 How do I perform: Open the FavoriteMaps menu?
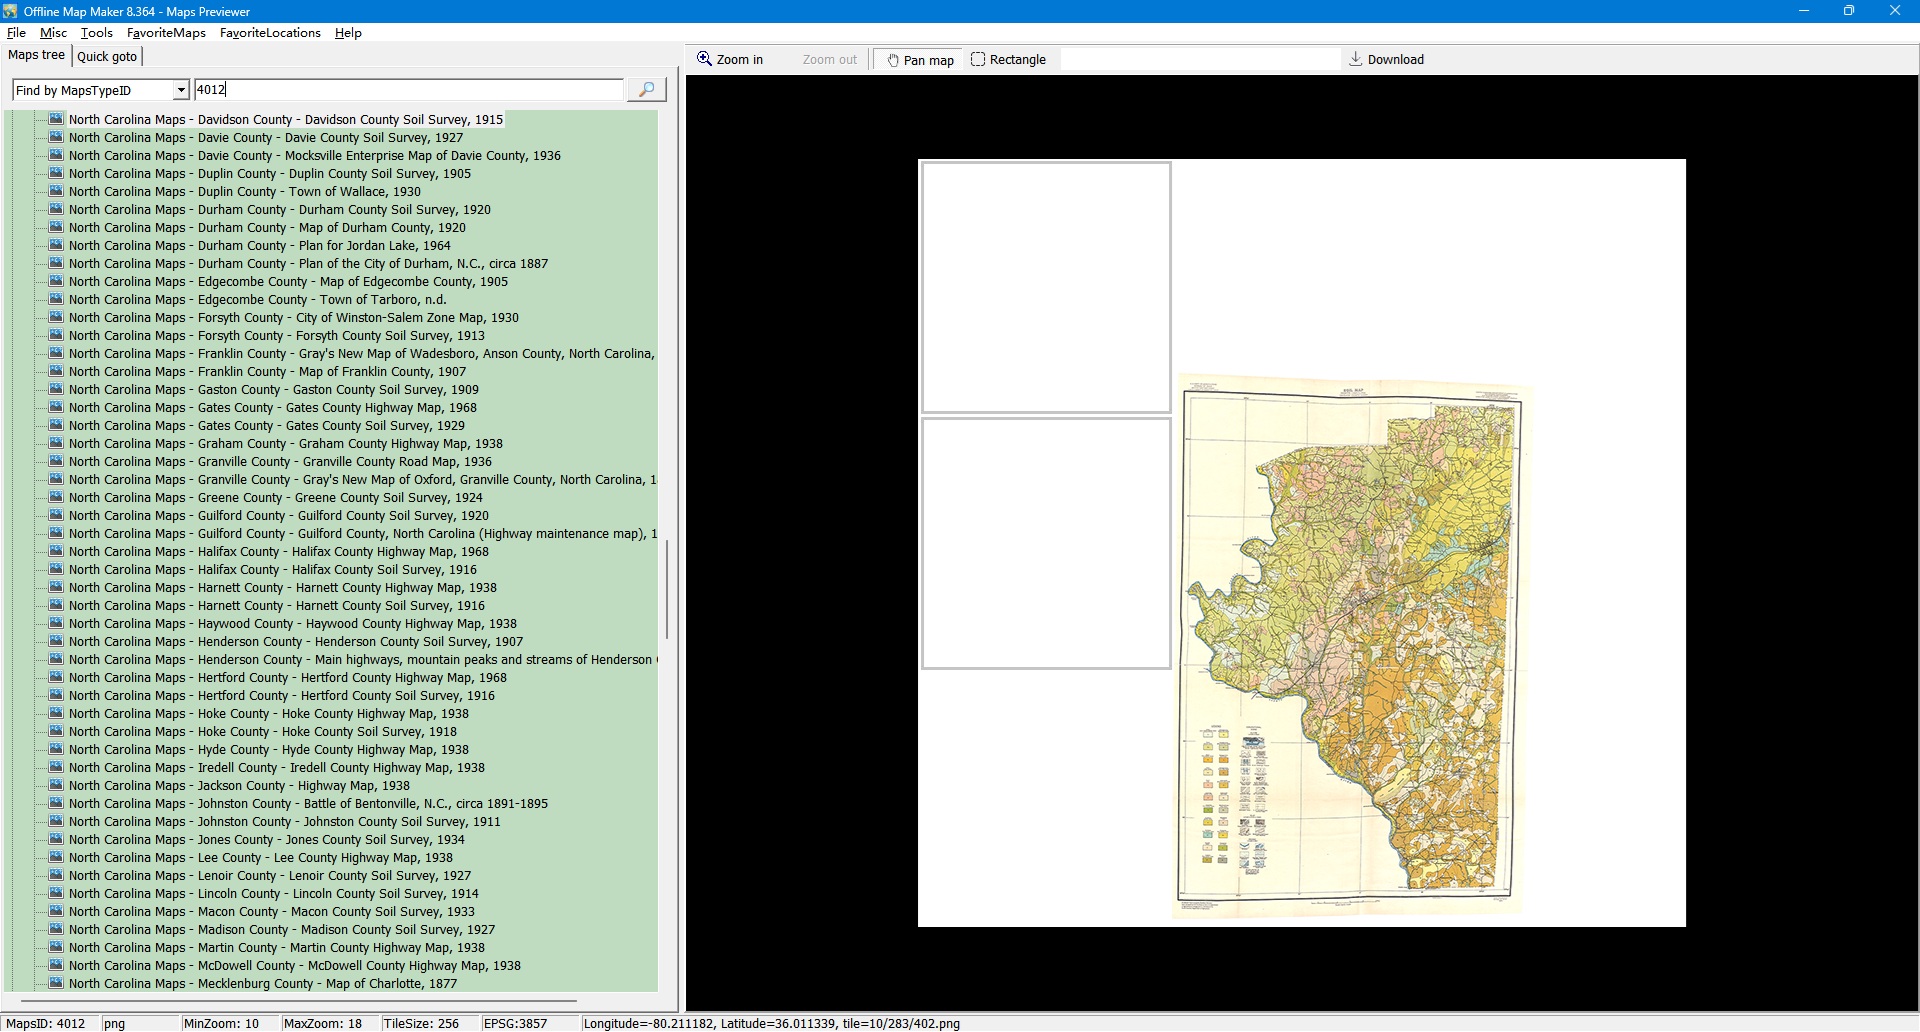[x=166, y=33]
